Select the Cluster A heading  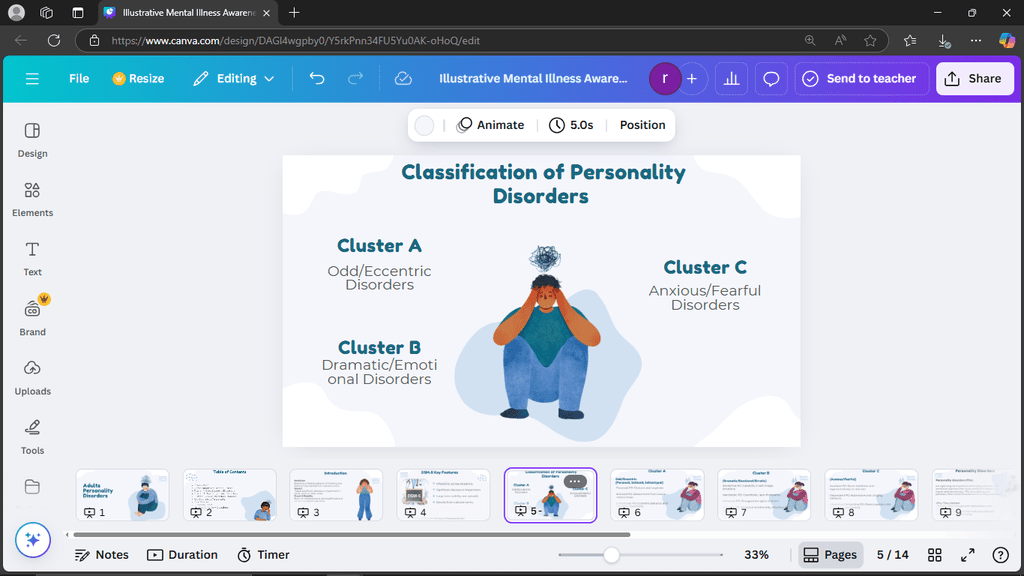[x=379, y=246]
